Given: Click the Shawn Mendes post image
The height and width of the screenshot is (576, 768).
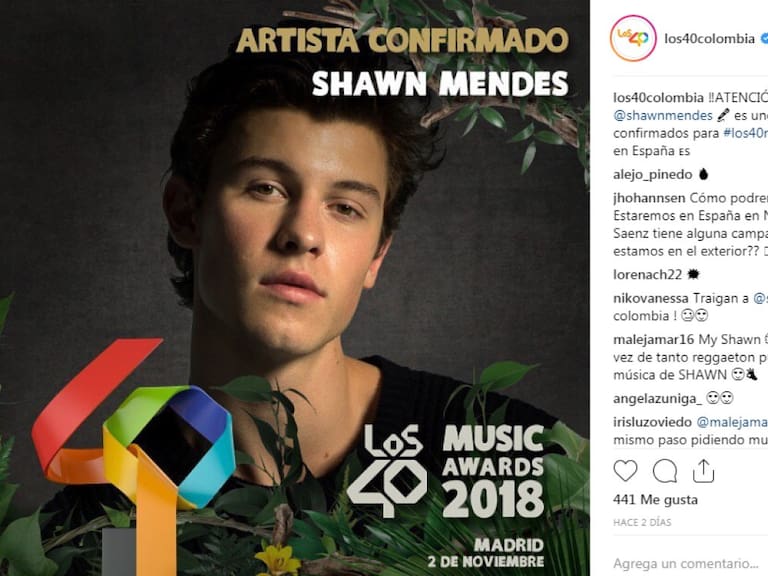Looking at the screenshot, I should click(295, 288).
